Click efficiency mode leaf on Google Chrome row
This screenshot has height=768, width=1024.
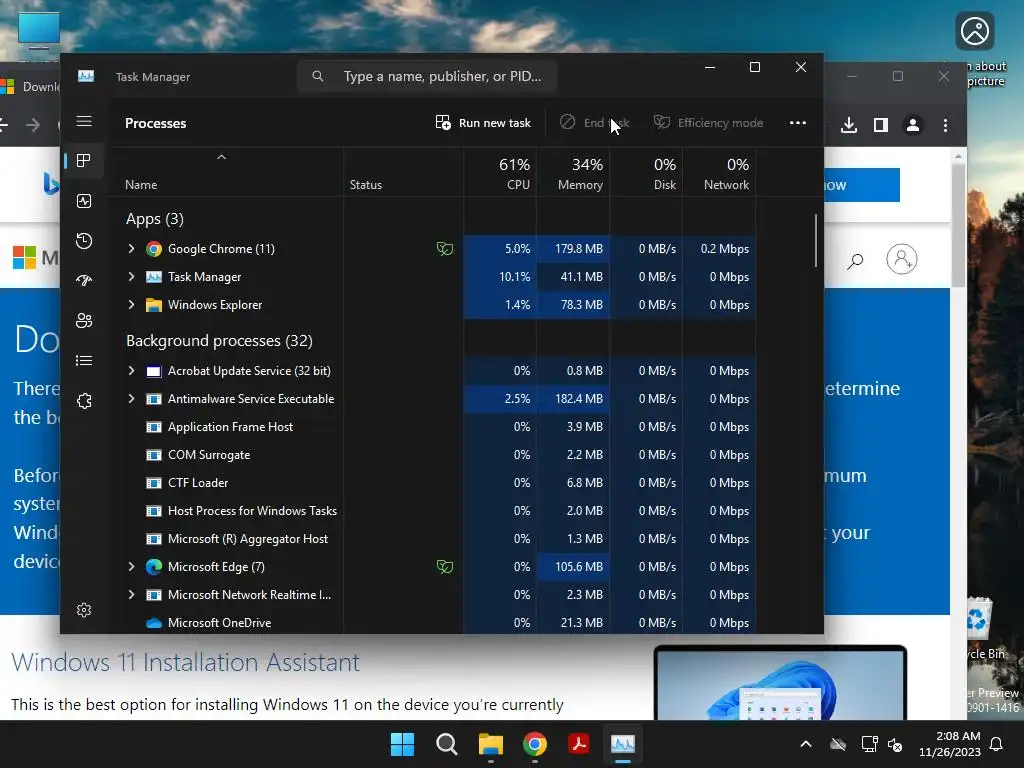445,249
